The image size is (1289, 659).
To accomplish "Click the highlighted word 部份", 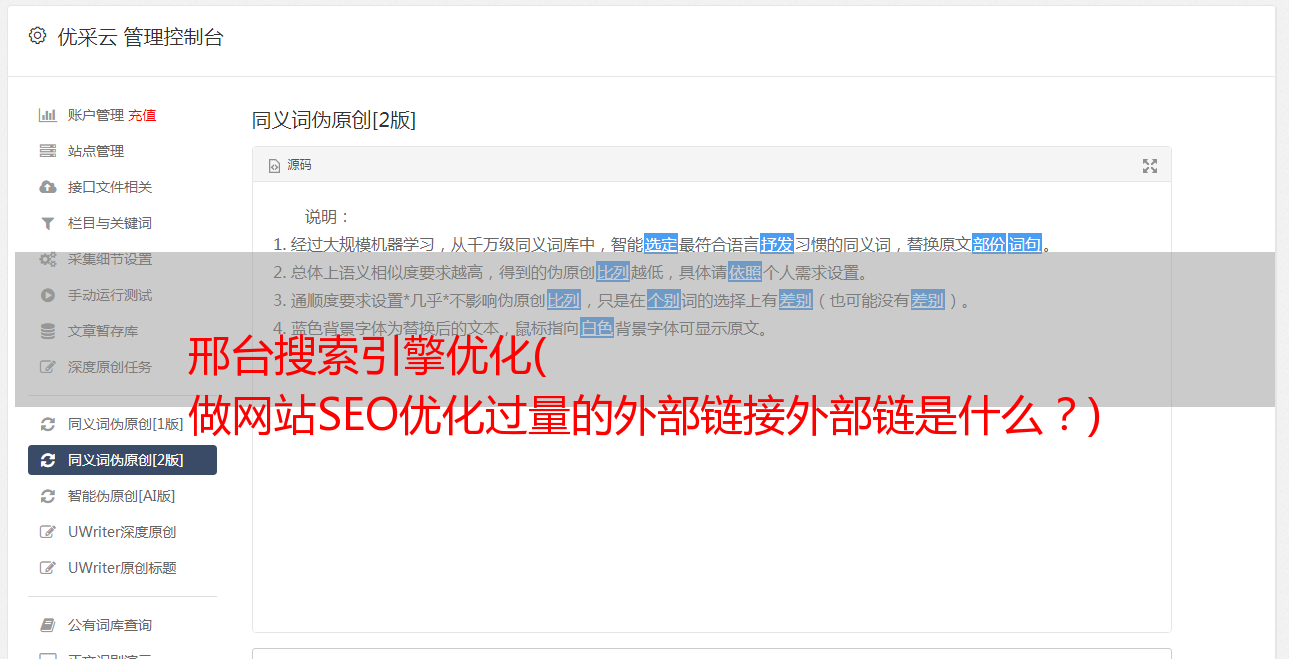I will coord(989,244).
